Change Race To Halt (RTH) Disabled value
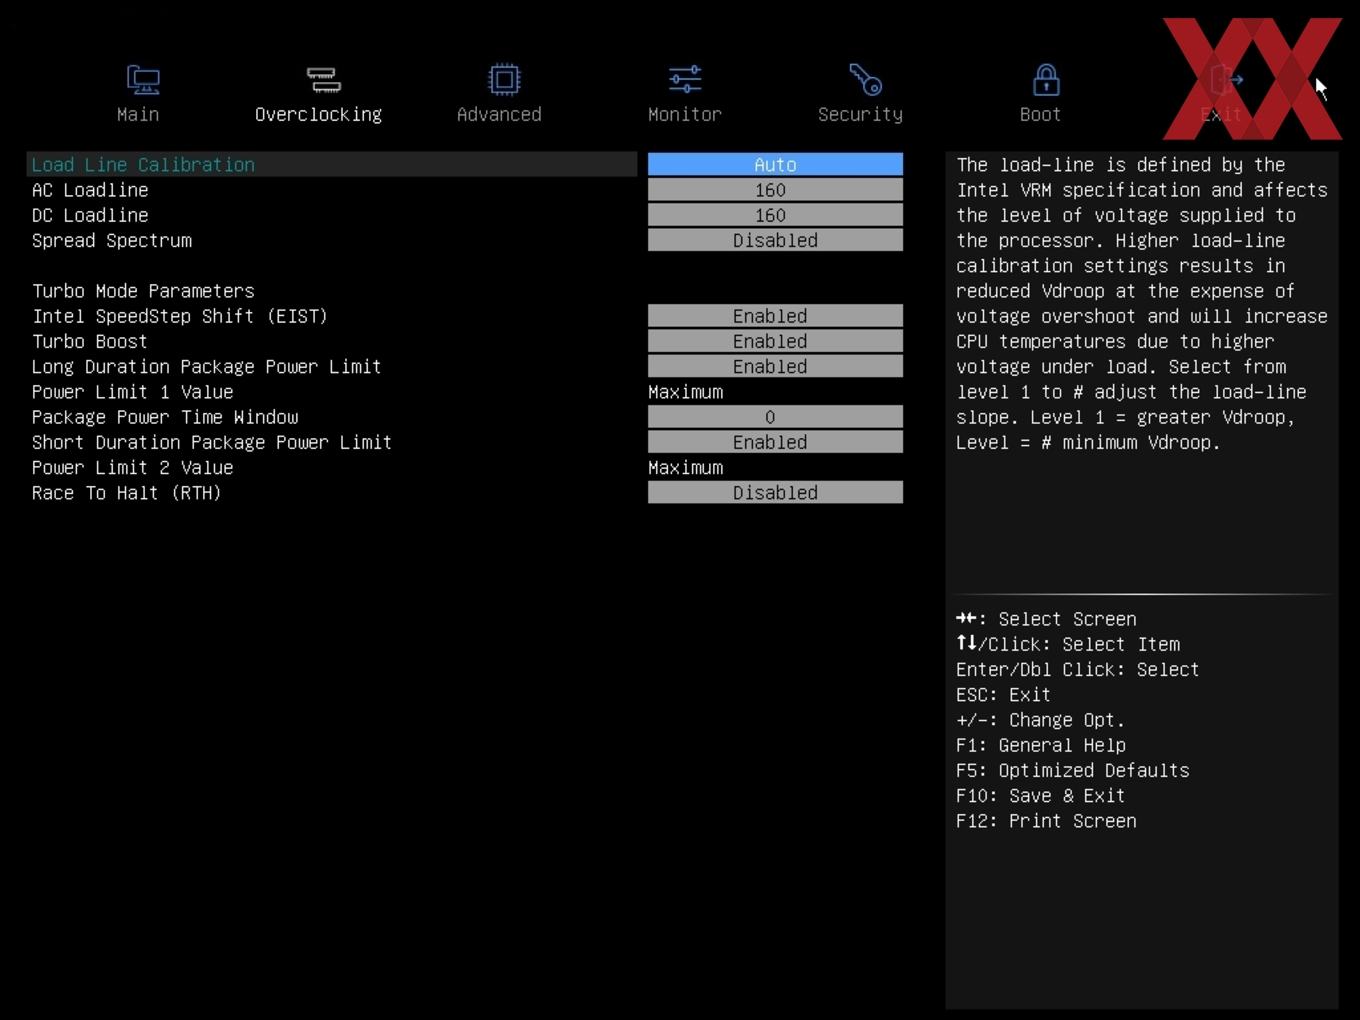 tap(775, 492)
